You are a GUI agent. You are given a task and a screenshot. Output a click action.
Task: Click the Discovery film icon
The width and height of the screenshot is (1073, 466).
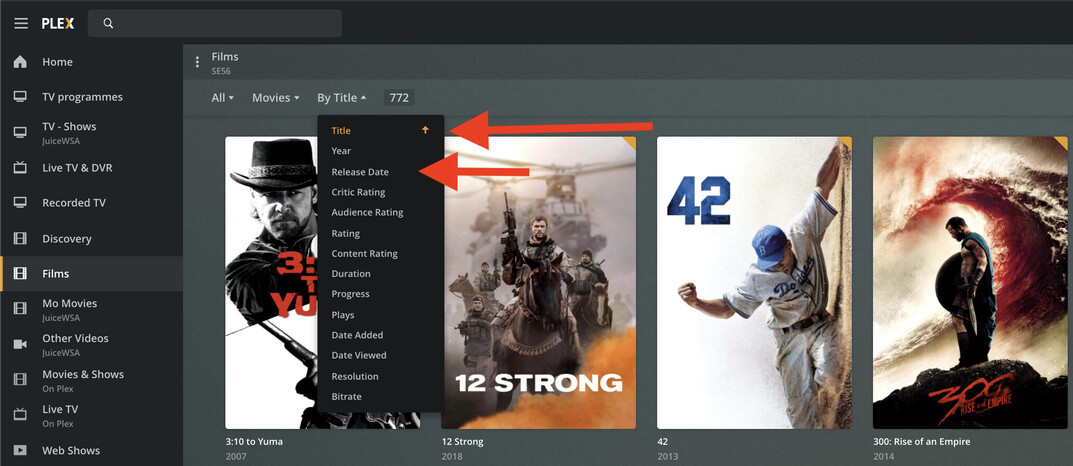[x=21, y=239]
